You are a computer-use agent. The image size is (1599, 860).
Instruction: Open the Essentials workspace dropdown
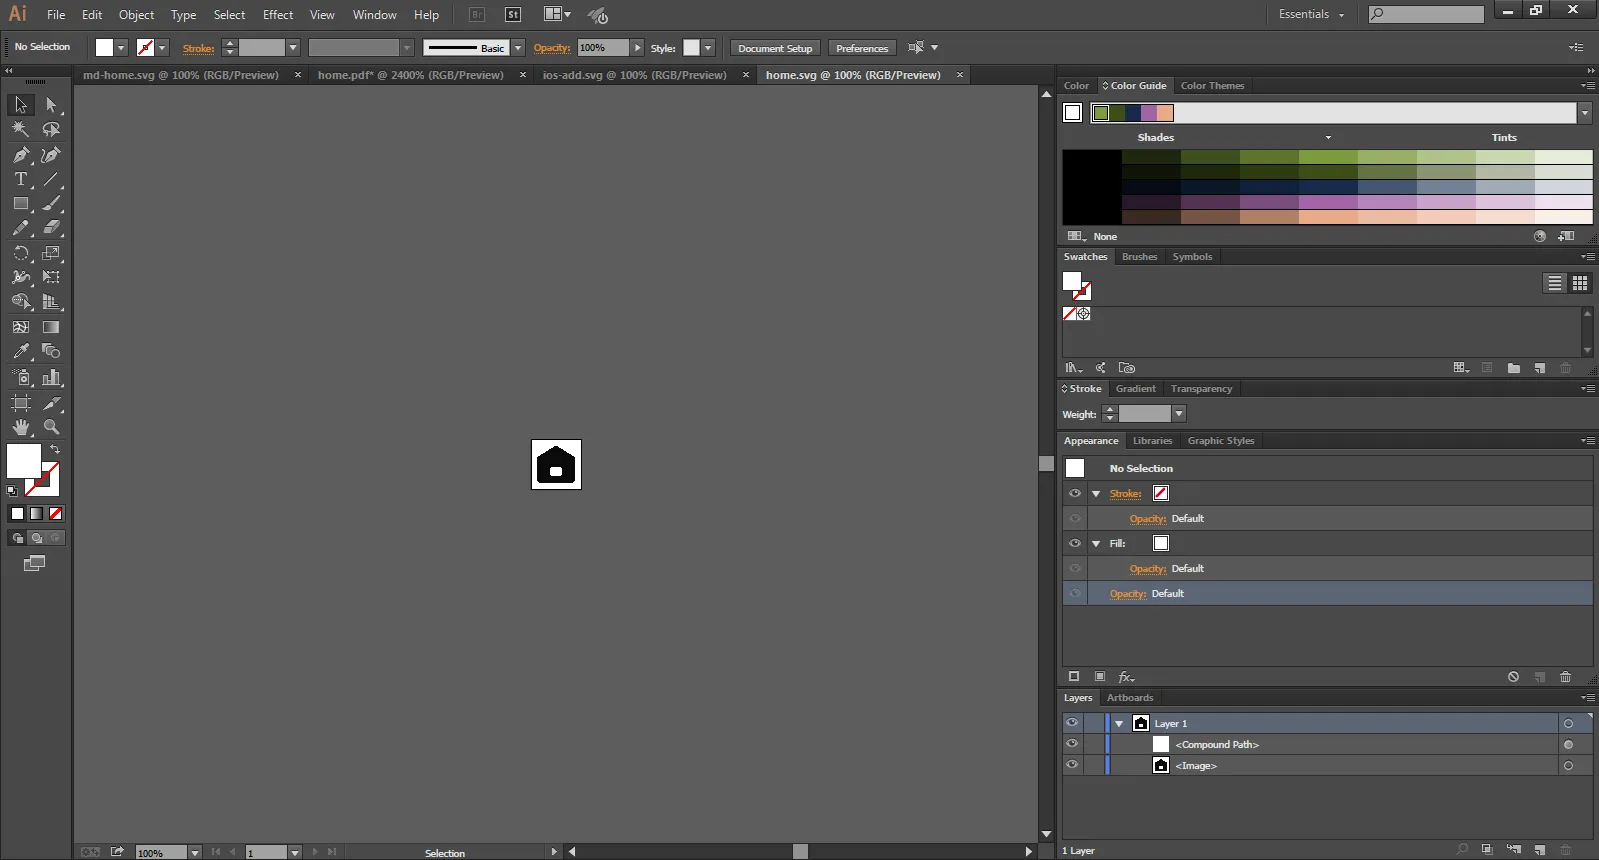tap(1311, 14)
